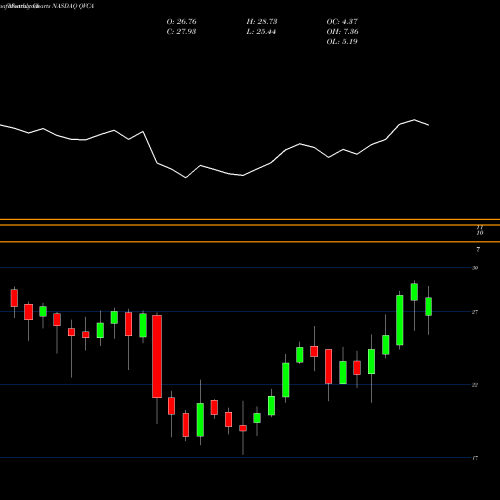
Task: Select the OC: 4.37 reading
Action: point(342,22)
